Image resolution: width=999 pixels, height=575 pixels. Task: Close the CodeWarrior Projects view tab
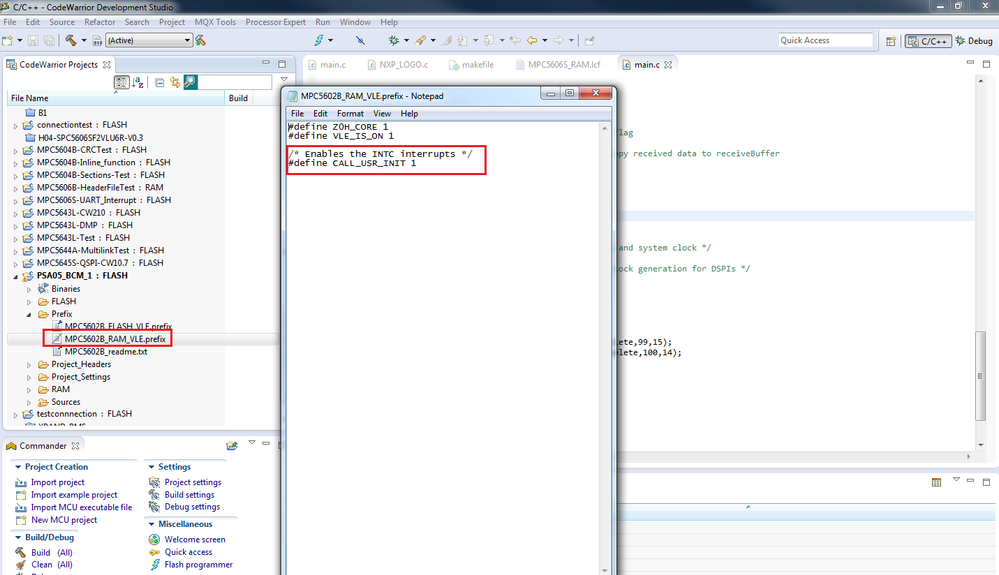106,65
